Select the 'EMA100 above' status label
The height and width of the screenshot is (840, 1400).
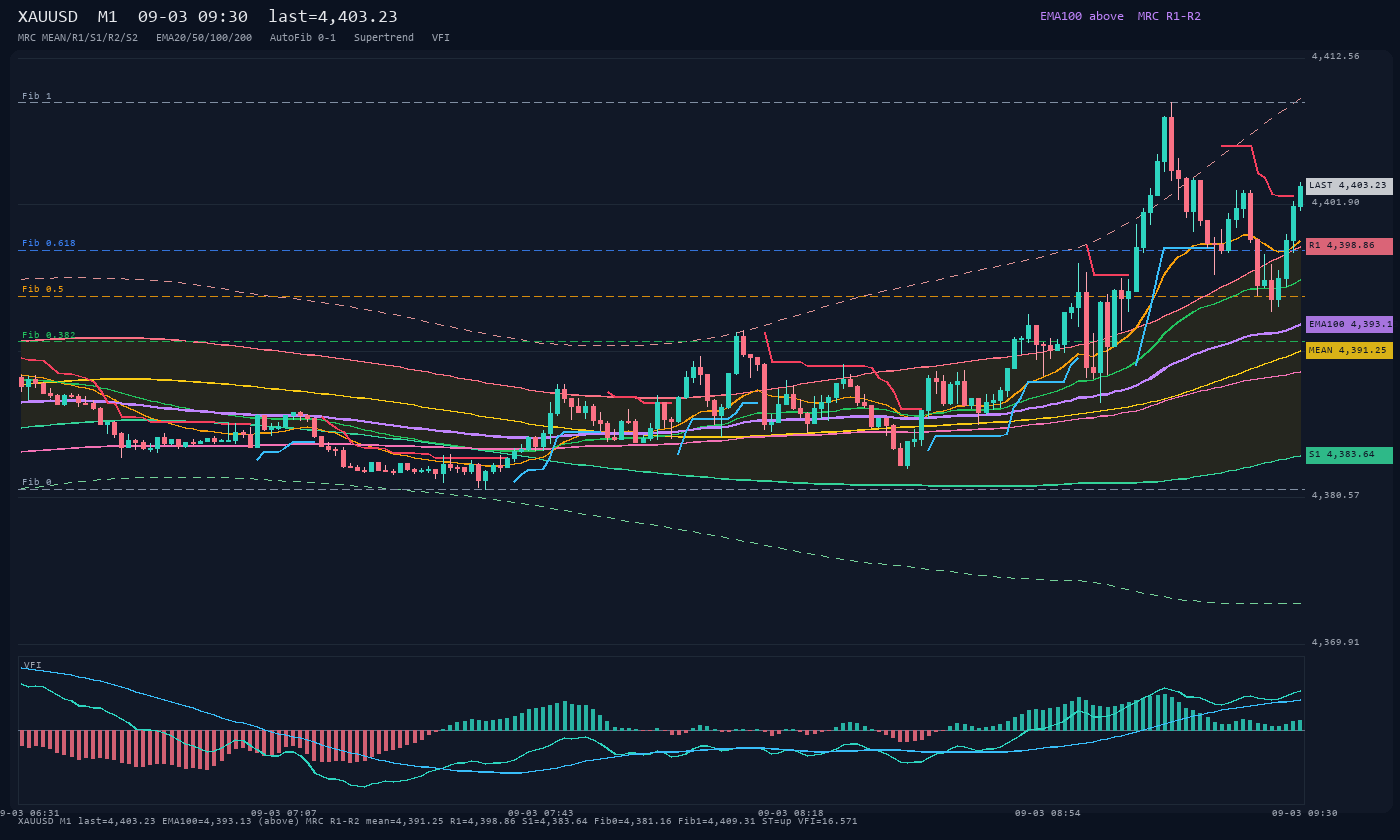[x=1082, y=16]
